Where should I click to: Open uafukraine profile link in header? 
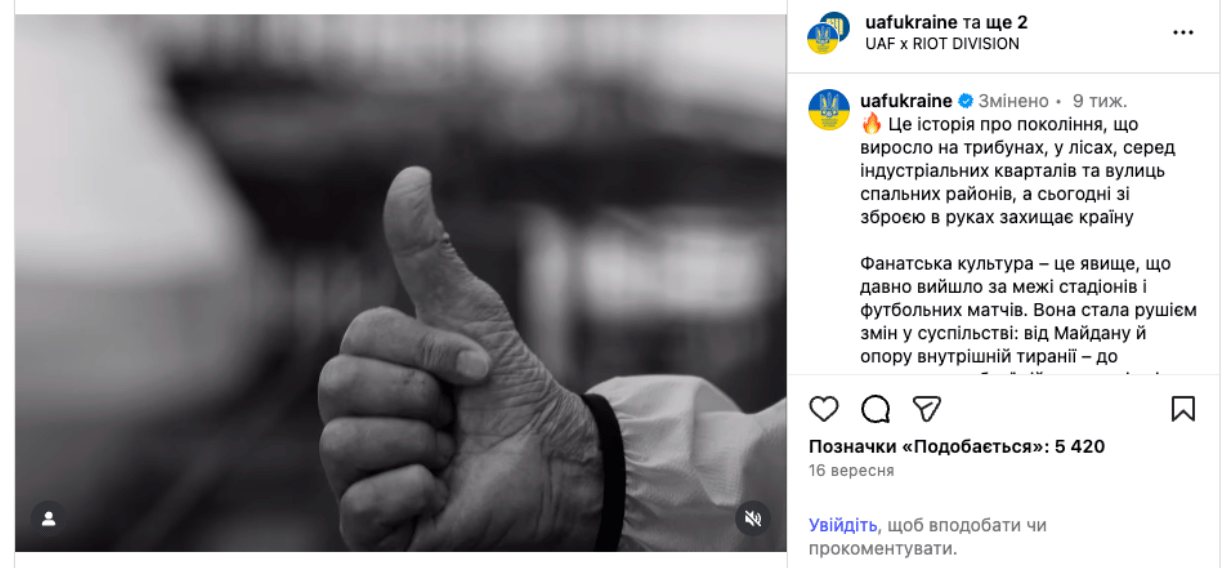coord(906,22)
